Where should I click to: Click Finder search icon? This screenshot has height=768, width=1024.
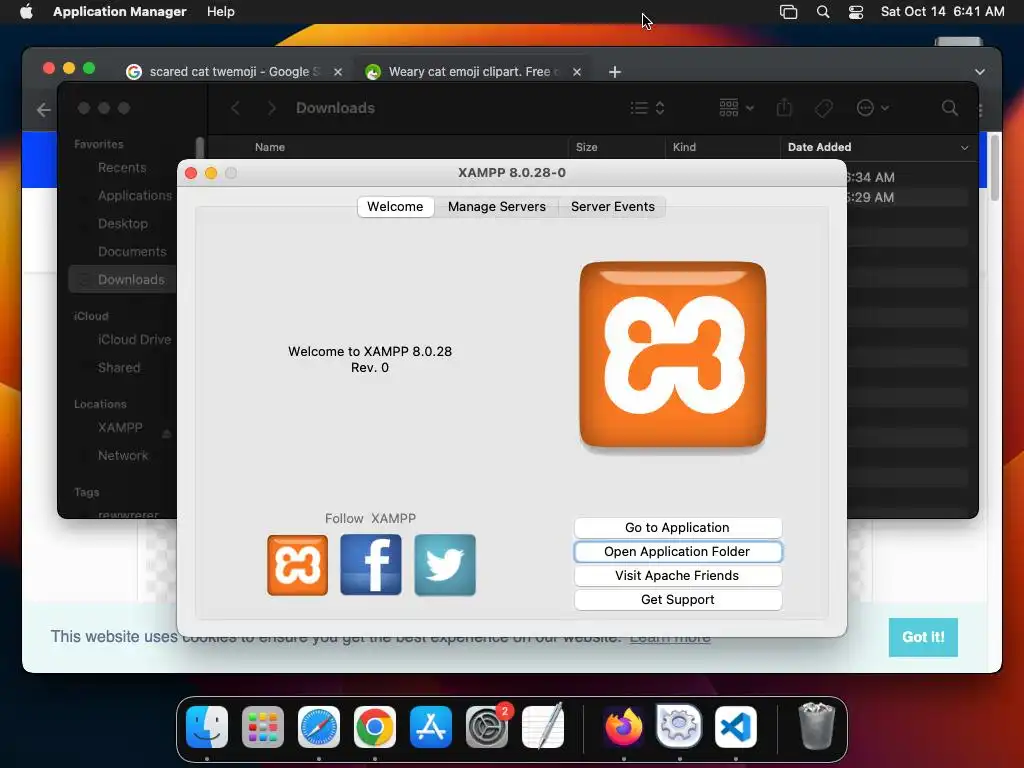(950, 108)
